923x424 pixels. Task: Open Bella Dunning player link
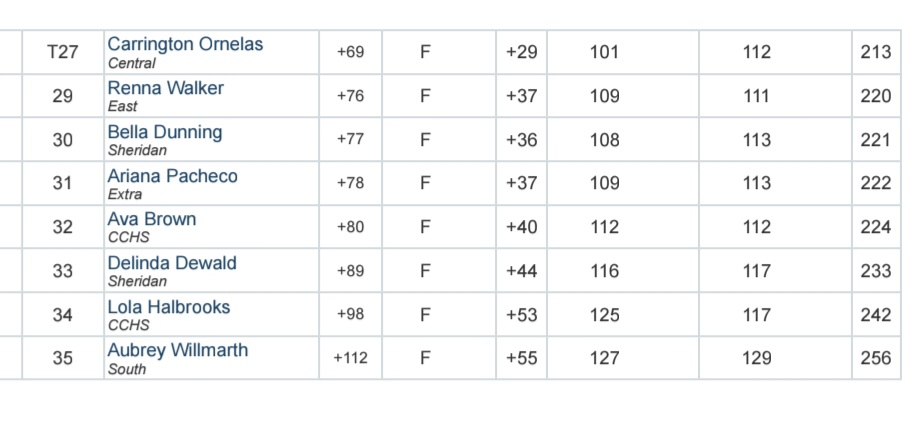(x=165, y=132)
